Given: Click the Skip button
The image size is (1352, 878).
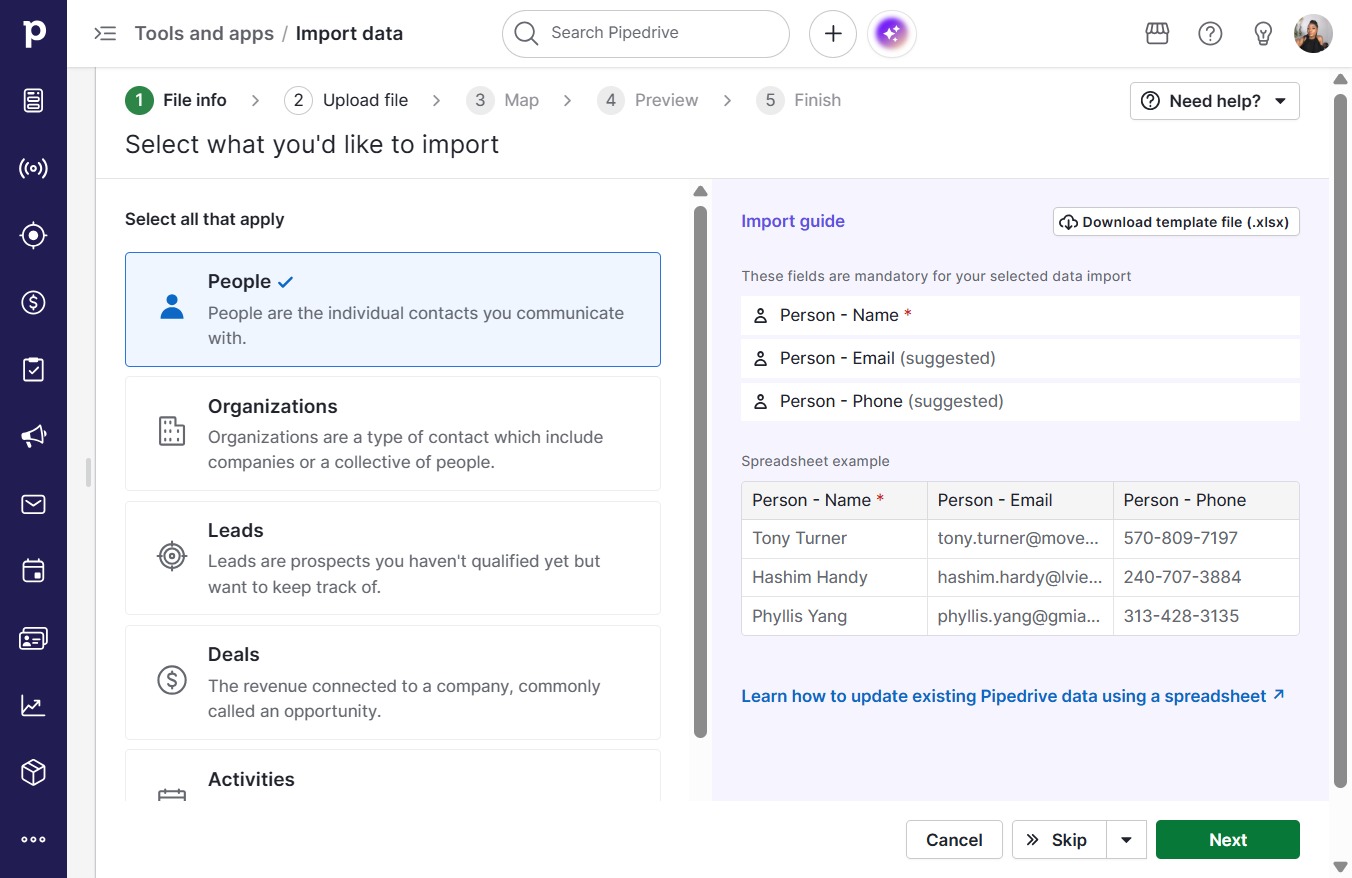Looking at the screenshot, I should click(x=1059, y=840).
